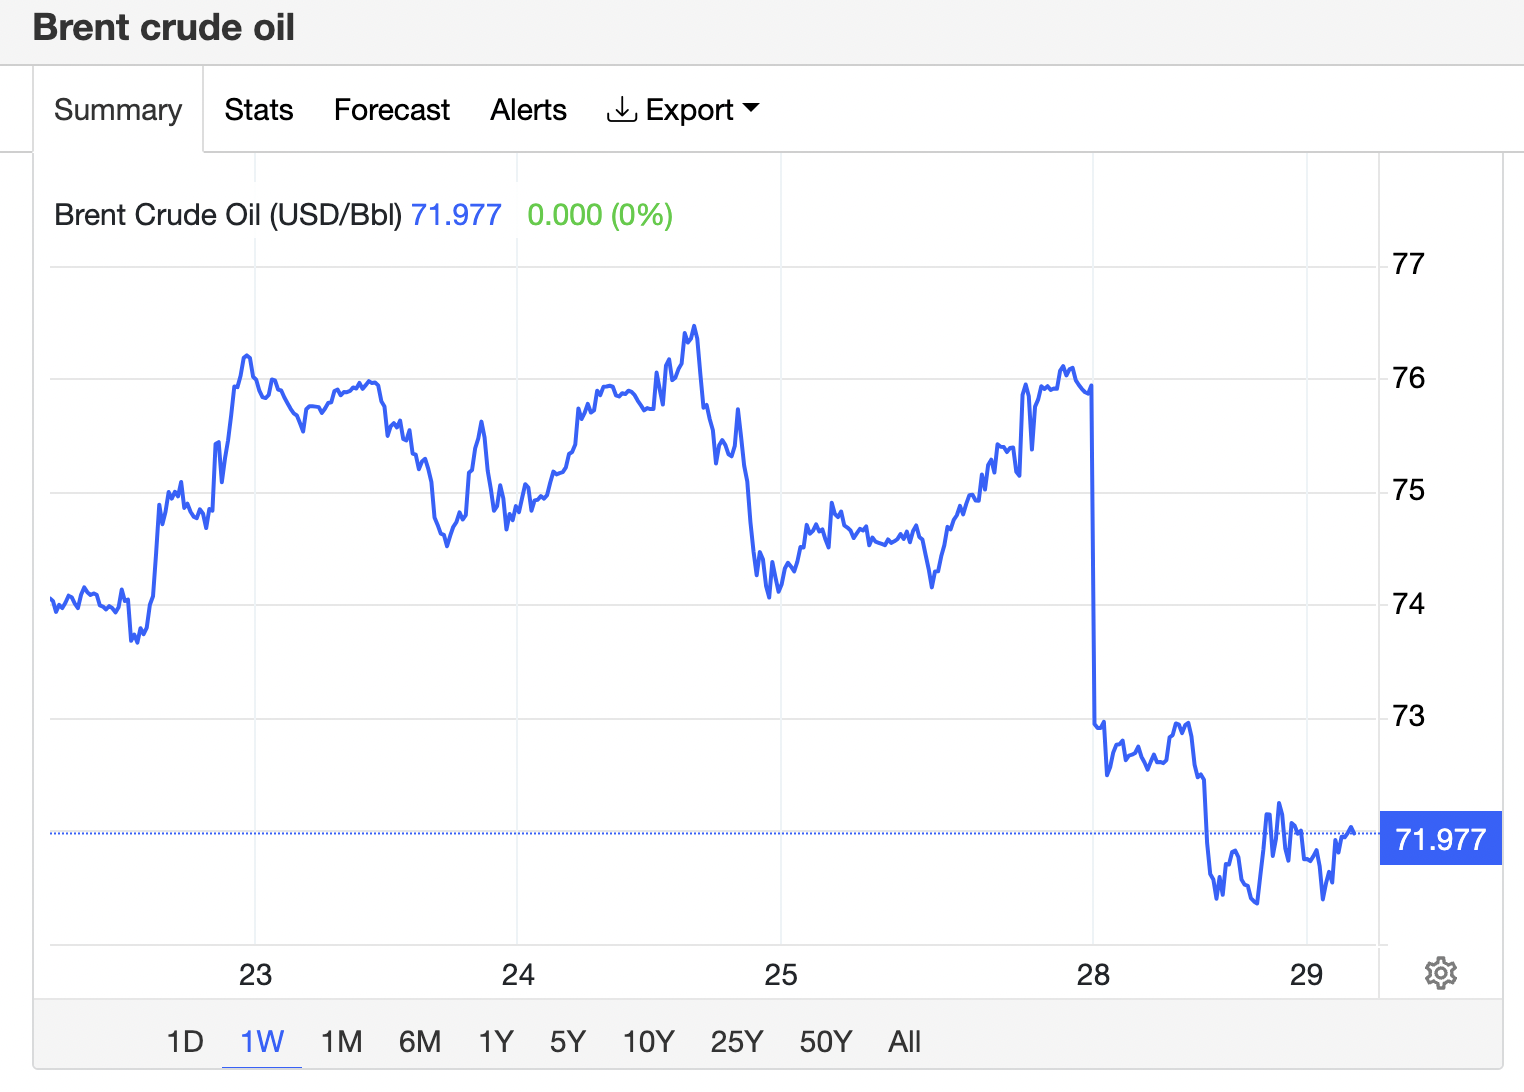Select the 1Y time range
This screenshot has width=1524, height=1092.
(x=496, y=1042)
